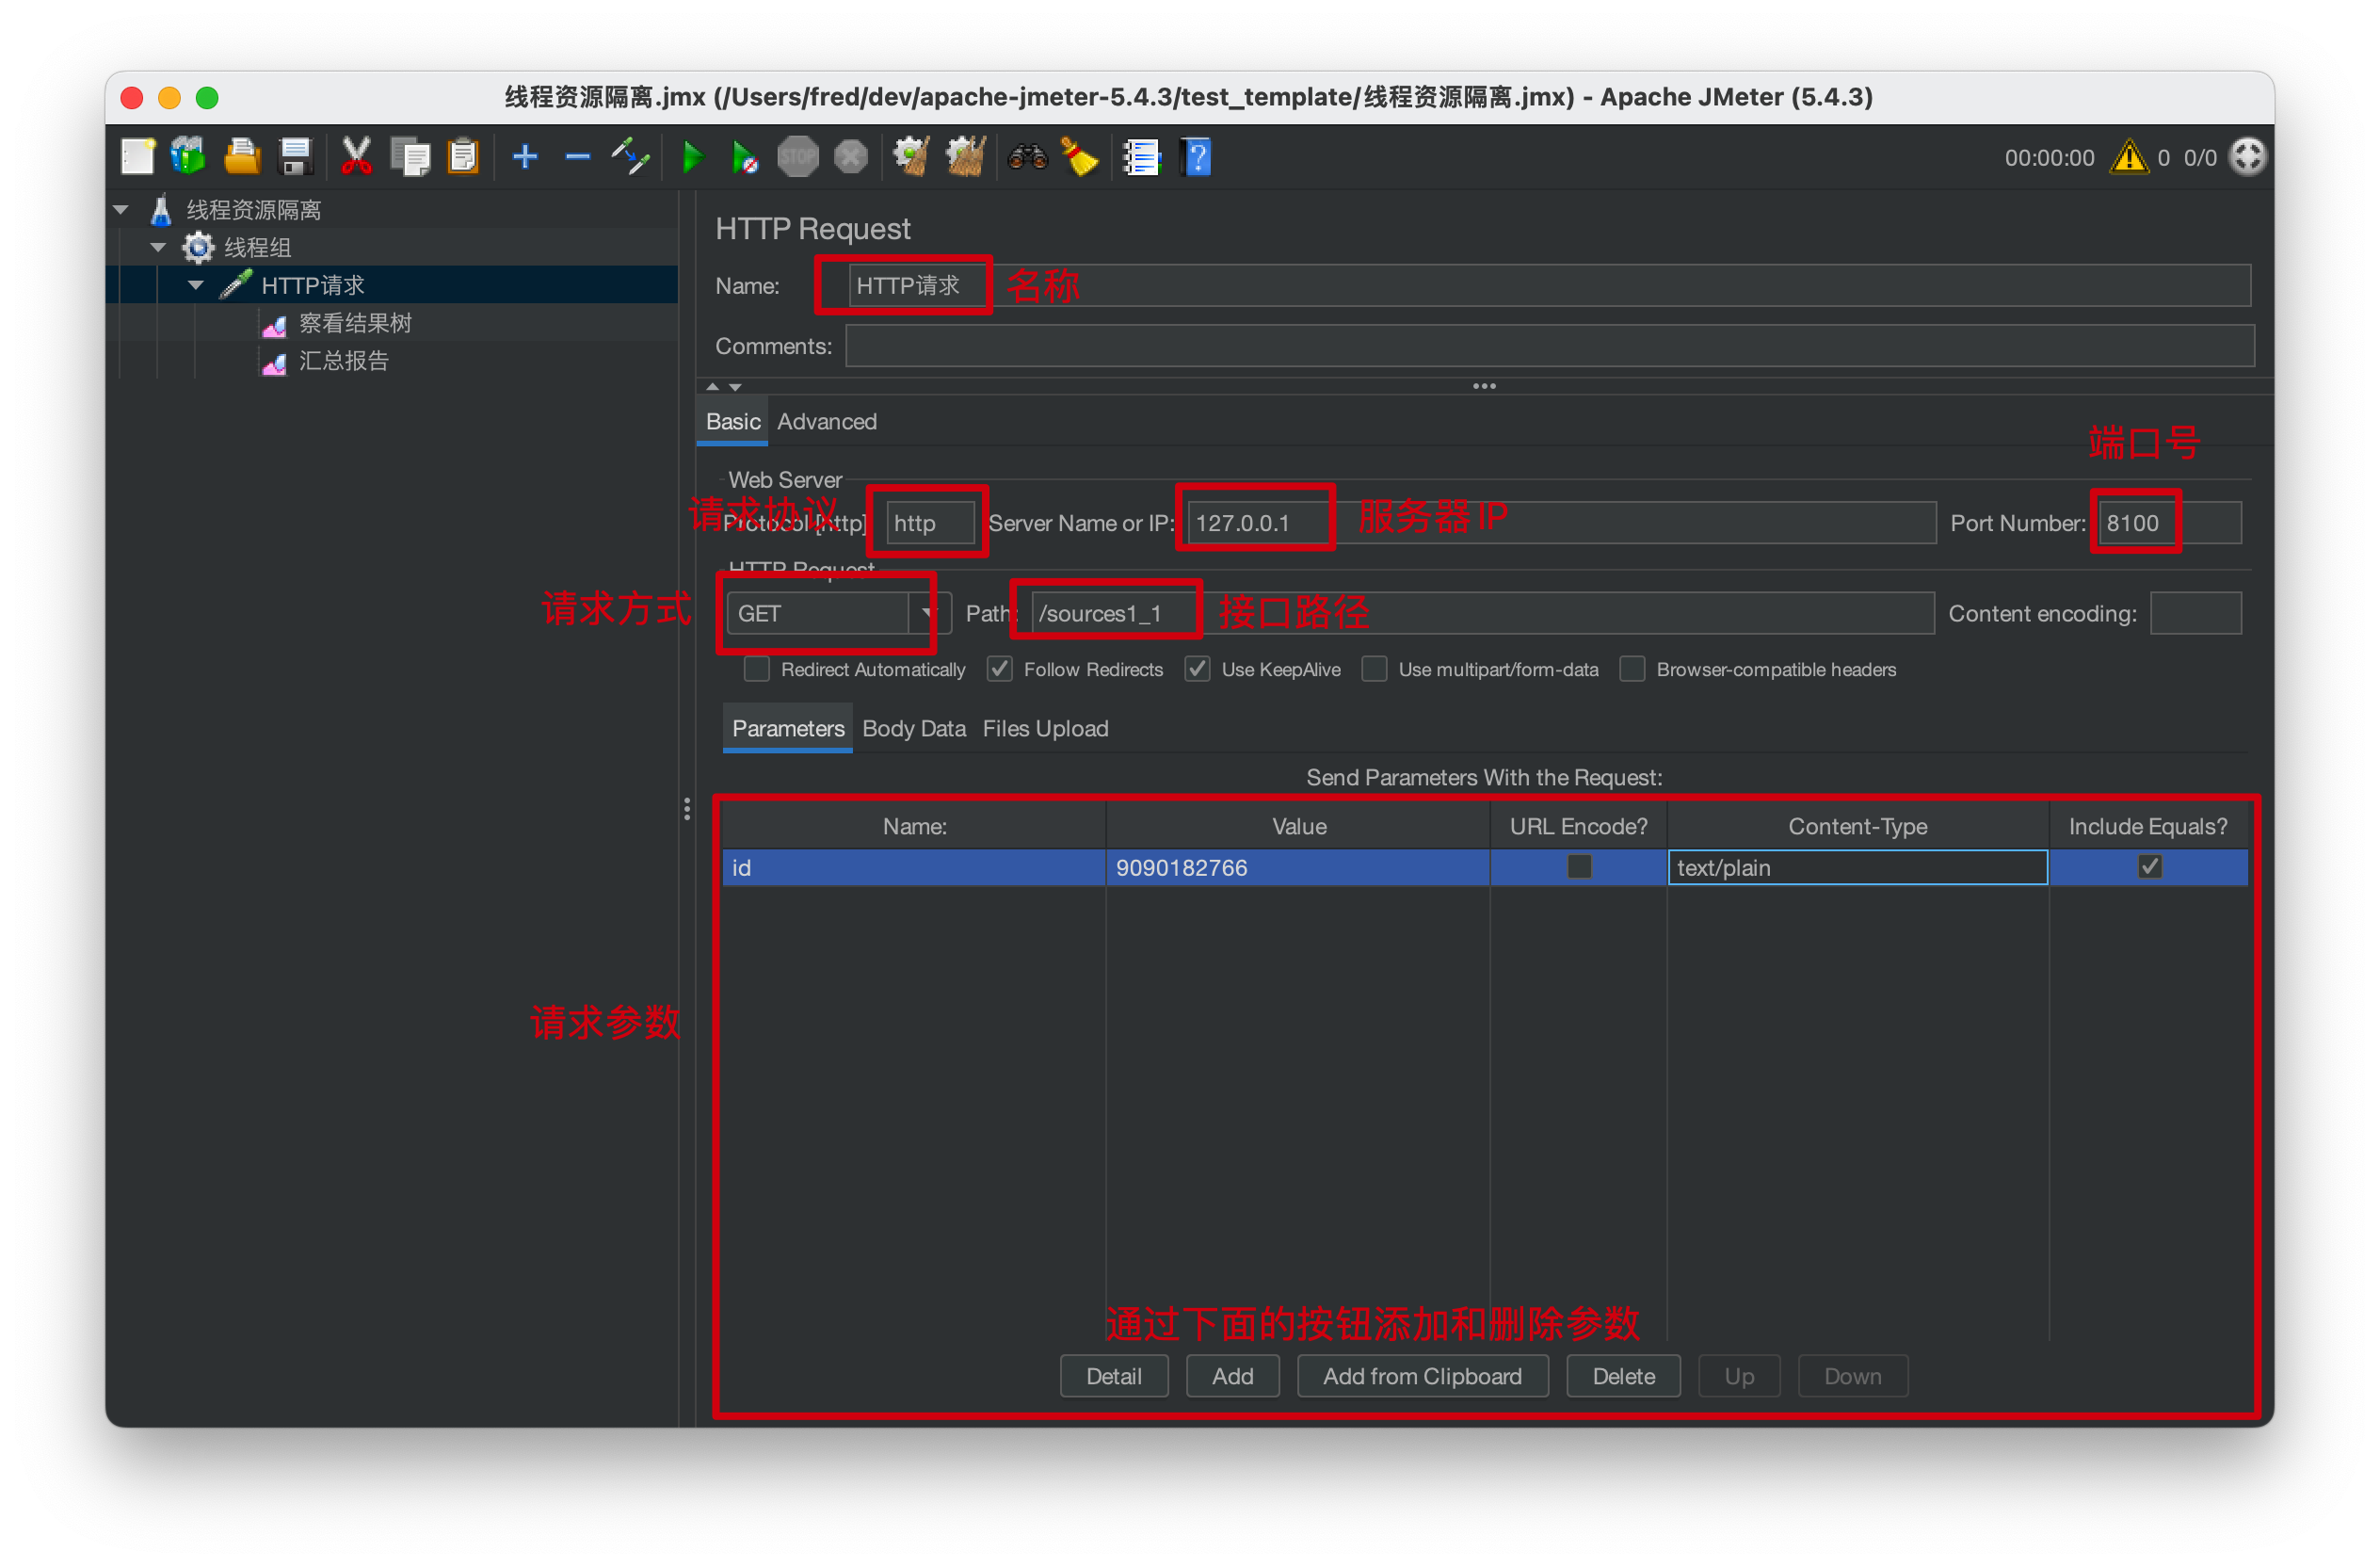Click the Search binoculars icon
This screenshot has width=2380, height=1567.
tap(1027, 157)
